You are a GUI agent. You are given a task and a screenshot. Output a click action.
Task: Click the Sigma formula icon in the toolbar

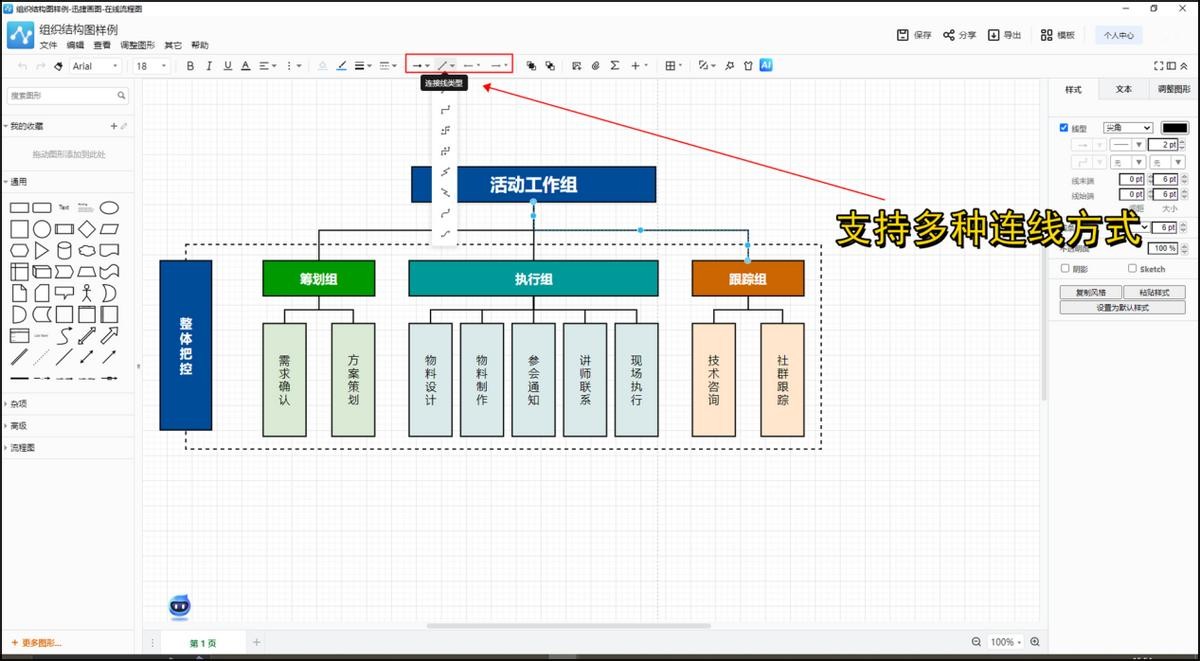614,66
